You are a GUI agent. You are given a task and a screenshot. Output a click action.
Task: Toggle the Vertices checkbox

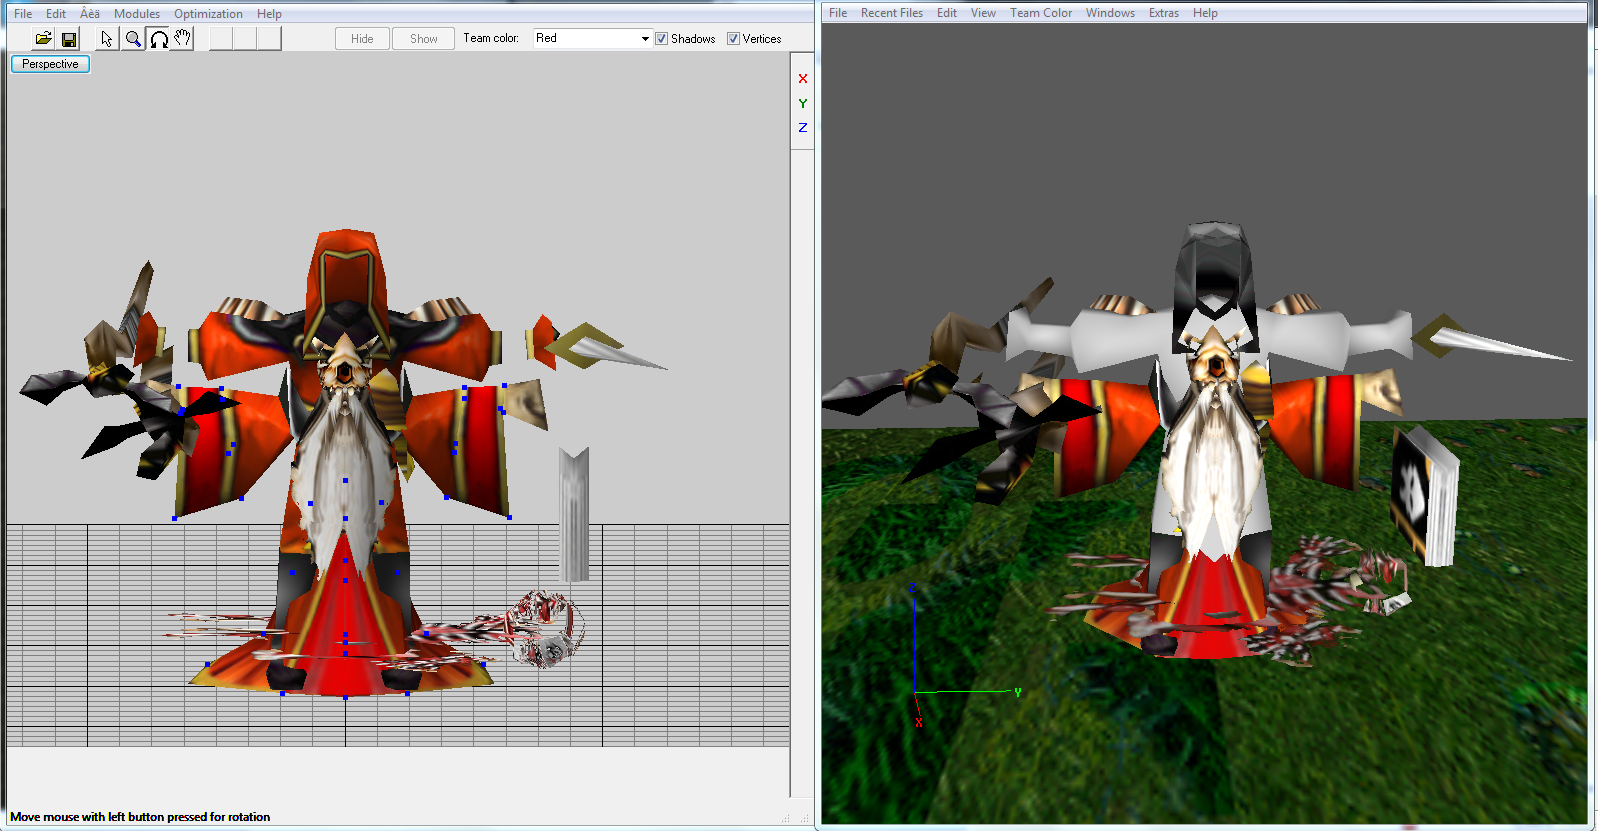pos(733,39)
